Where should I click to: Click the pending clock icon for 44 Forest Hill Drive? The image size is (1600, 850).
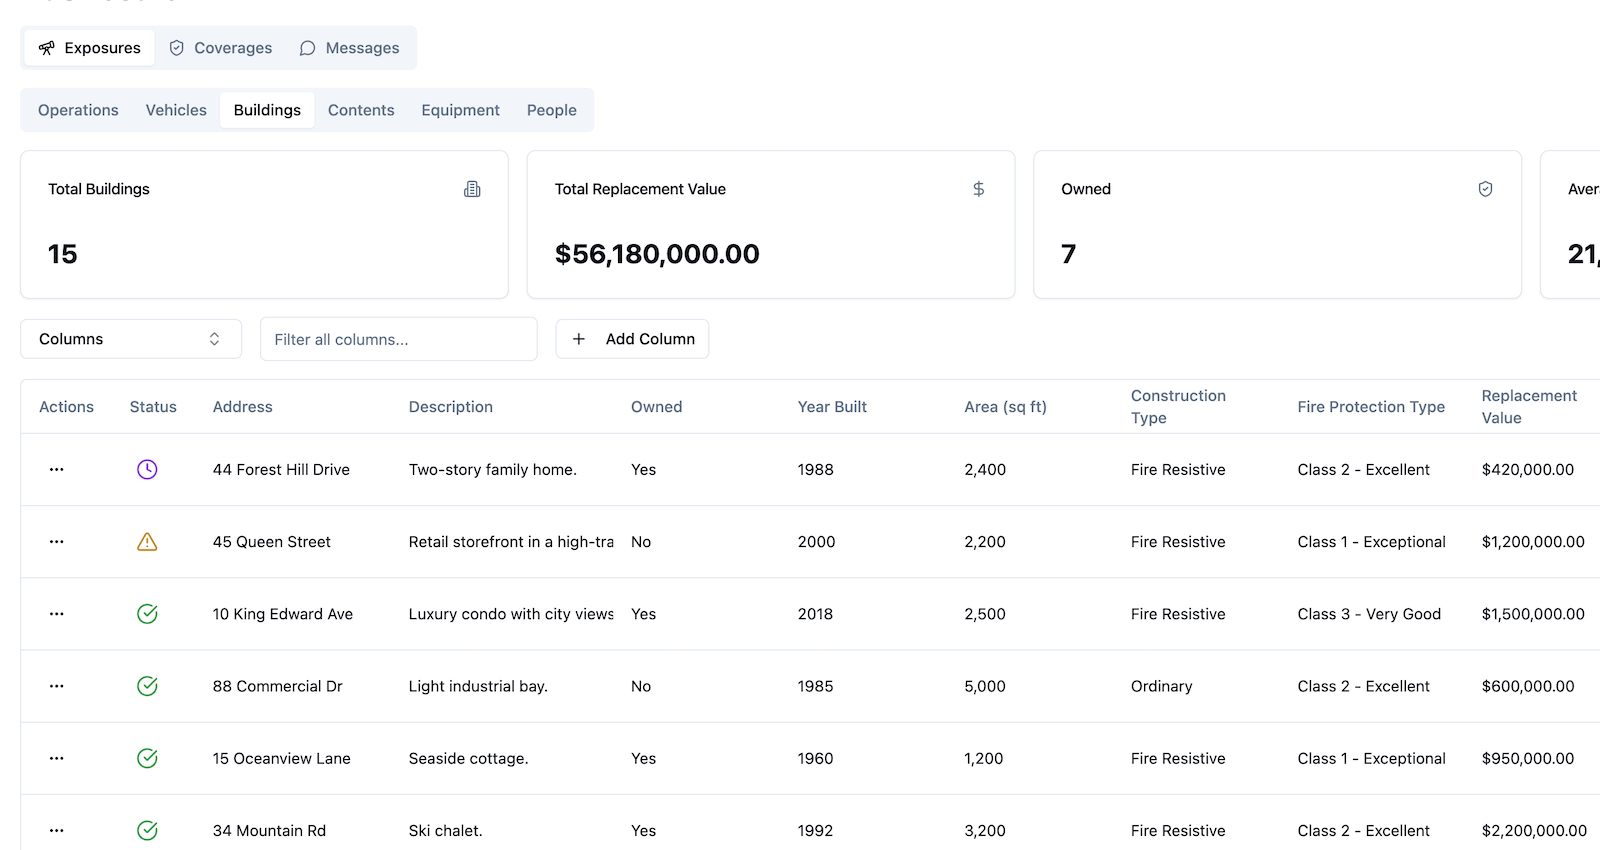point(147,469)
